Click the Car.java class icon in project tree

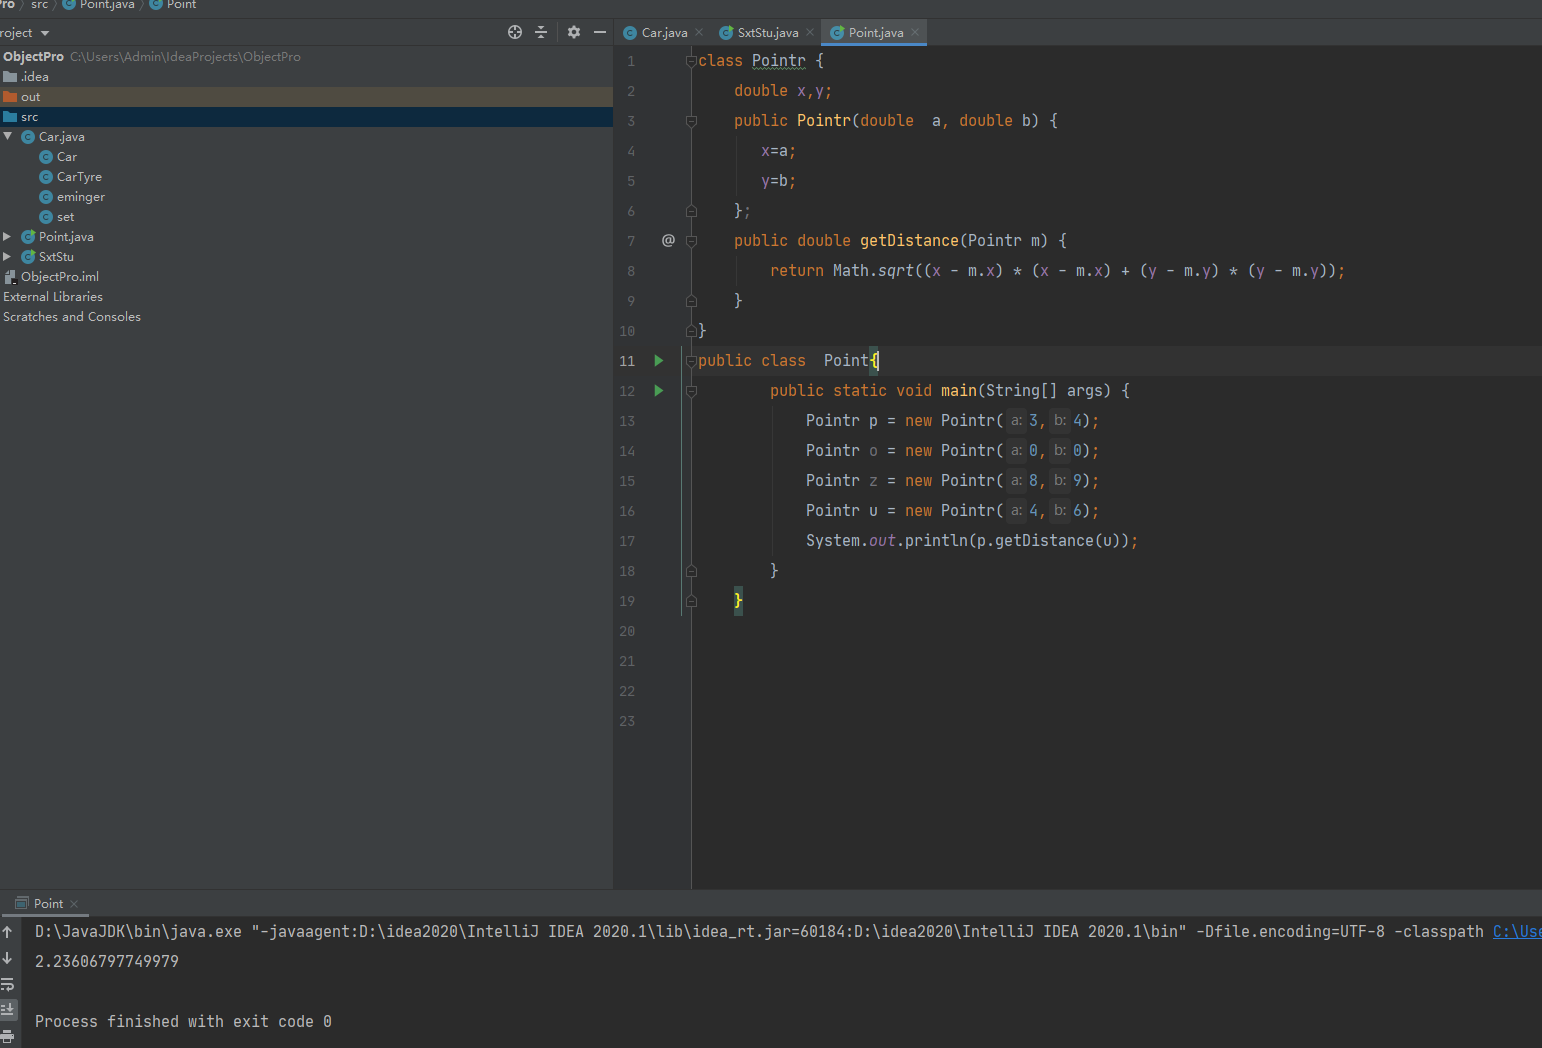[28, 137]
